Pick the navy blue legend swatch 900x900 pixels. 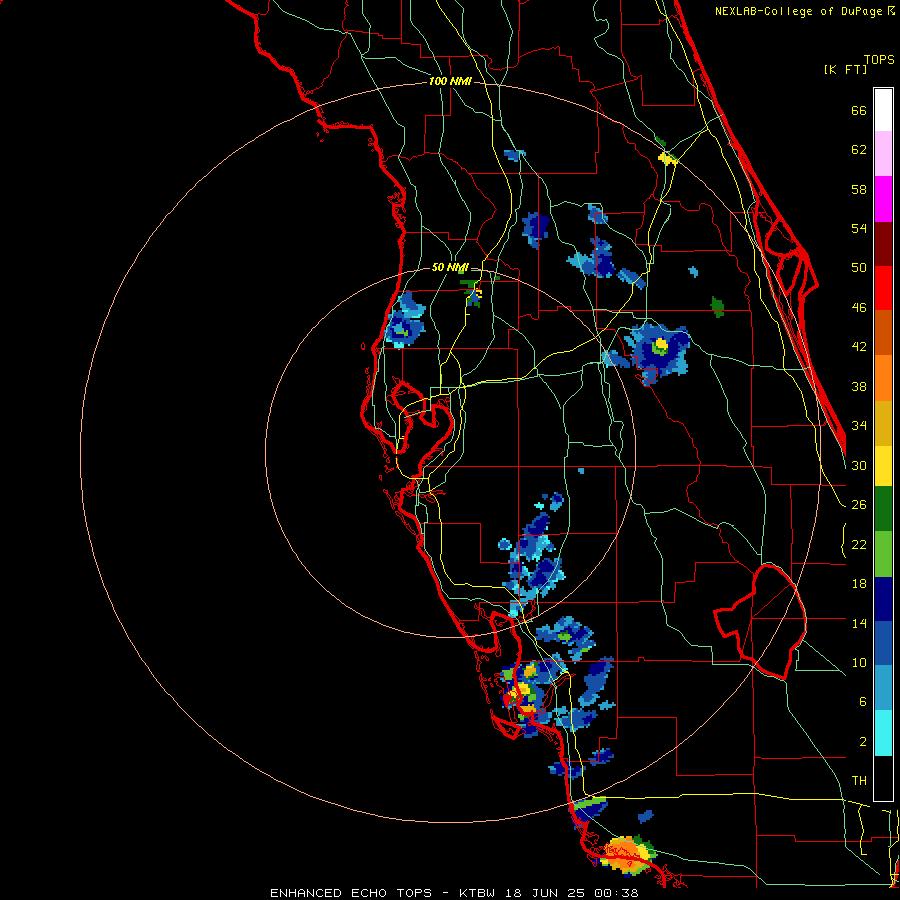[883, 599]
